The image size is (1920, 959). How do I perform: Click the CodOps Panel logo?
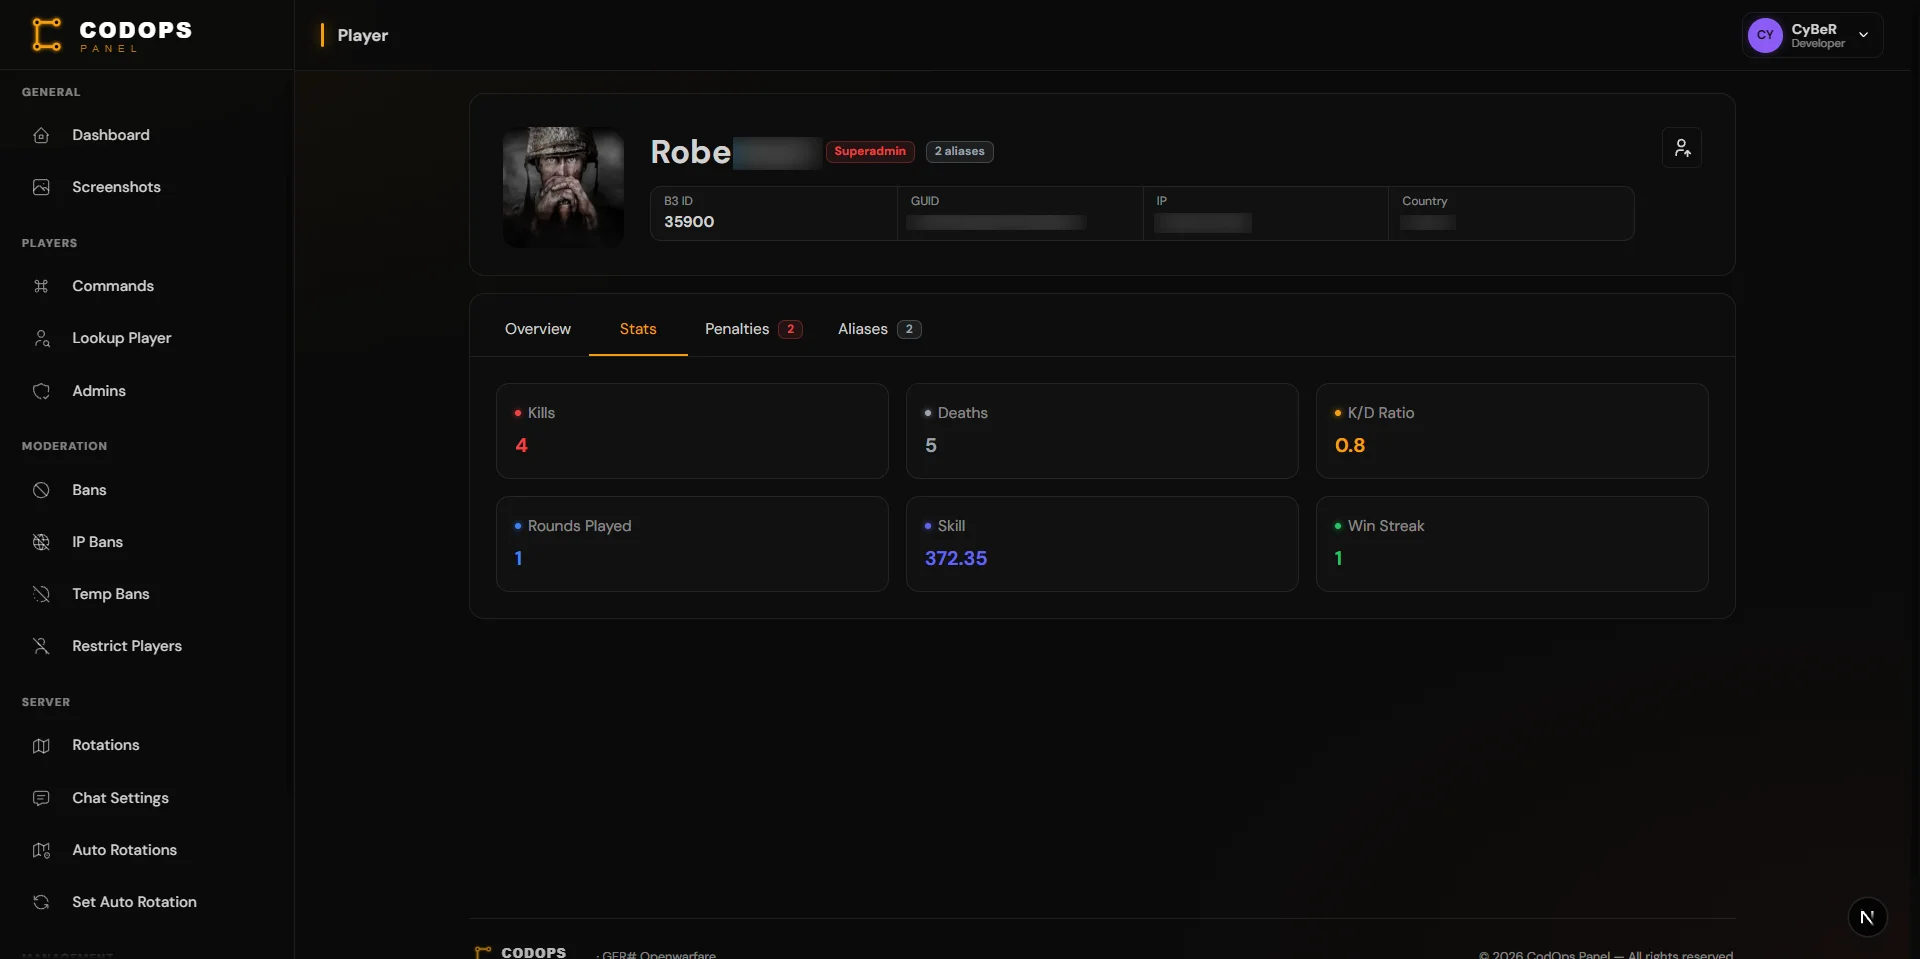tap(111, 35)
